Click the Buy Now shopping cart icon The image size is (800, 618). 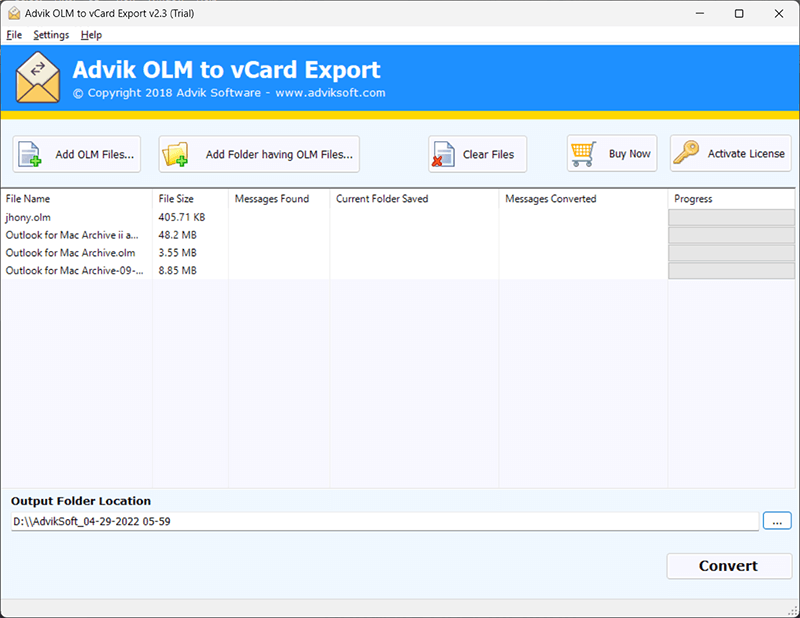pyautogui.click(x=584, y=154)
